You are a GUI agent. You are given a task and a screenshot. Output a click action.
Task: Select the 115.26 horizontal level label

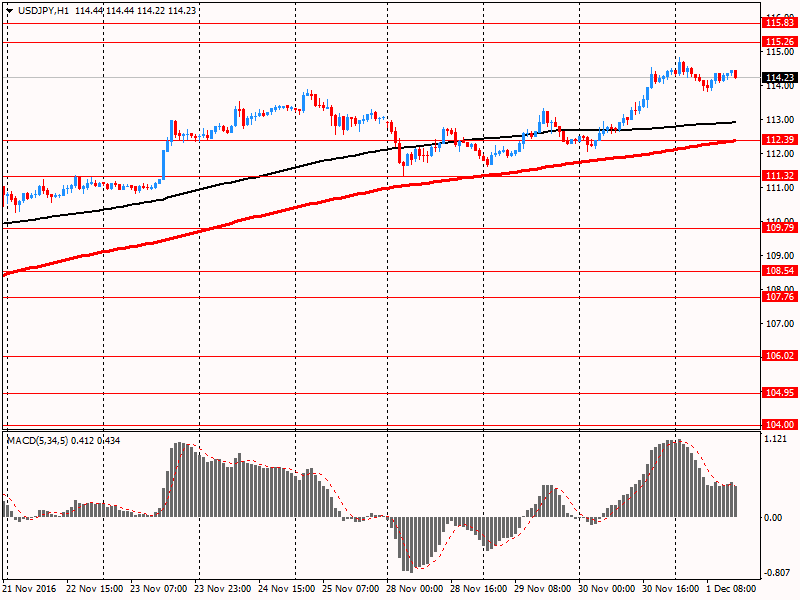click(x=780, y=42)
